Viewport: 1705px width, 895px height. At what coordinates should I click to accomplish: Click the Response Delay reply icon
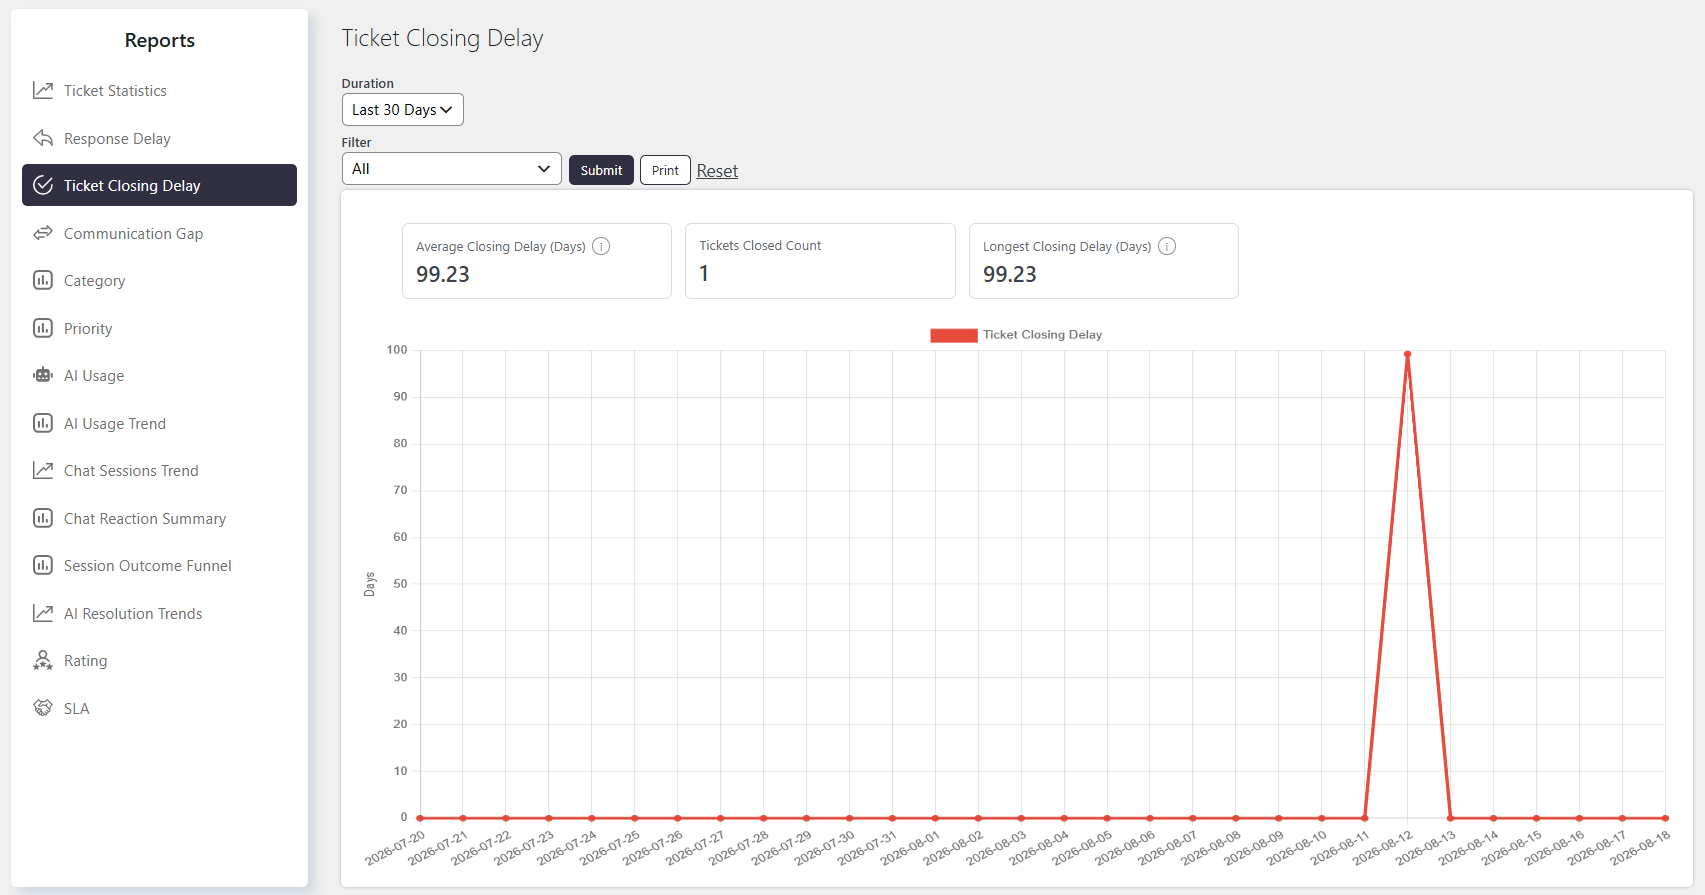coord(43,138)
